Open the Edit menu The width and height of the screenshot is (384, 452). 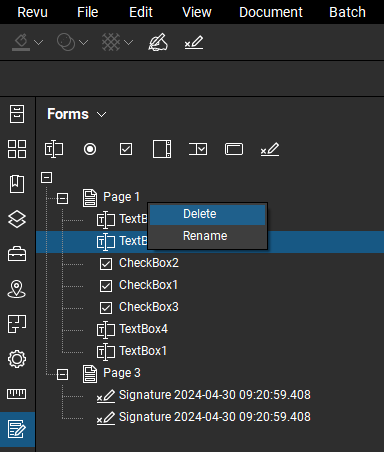(141, 12)
